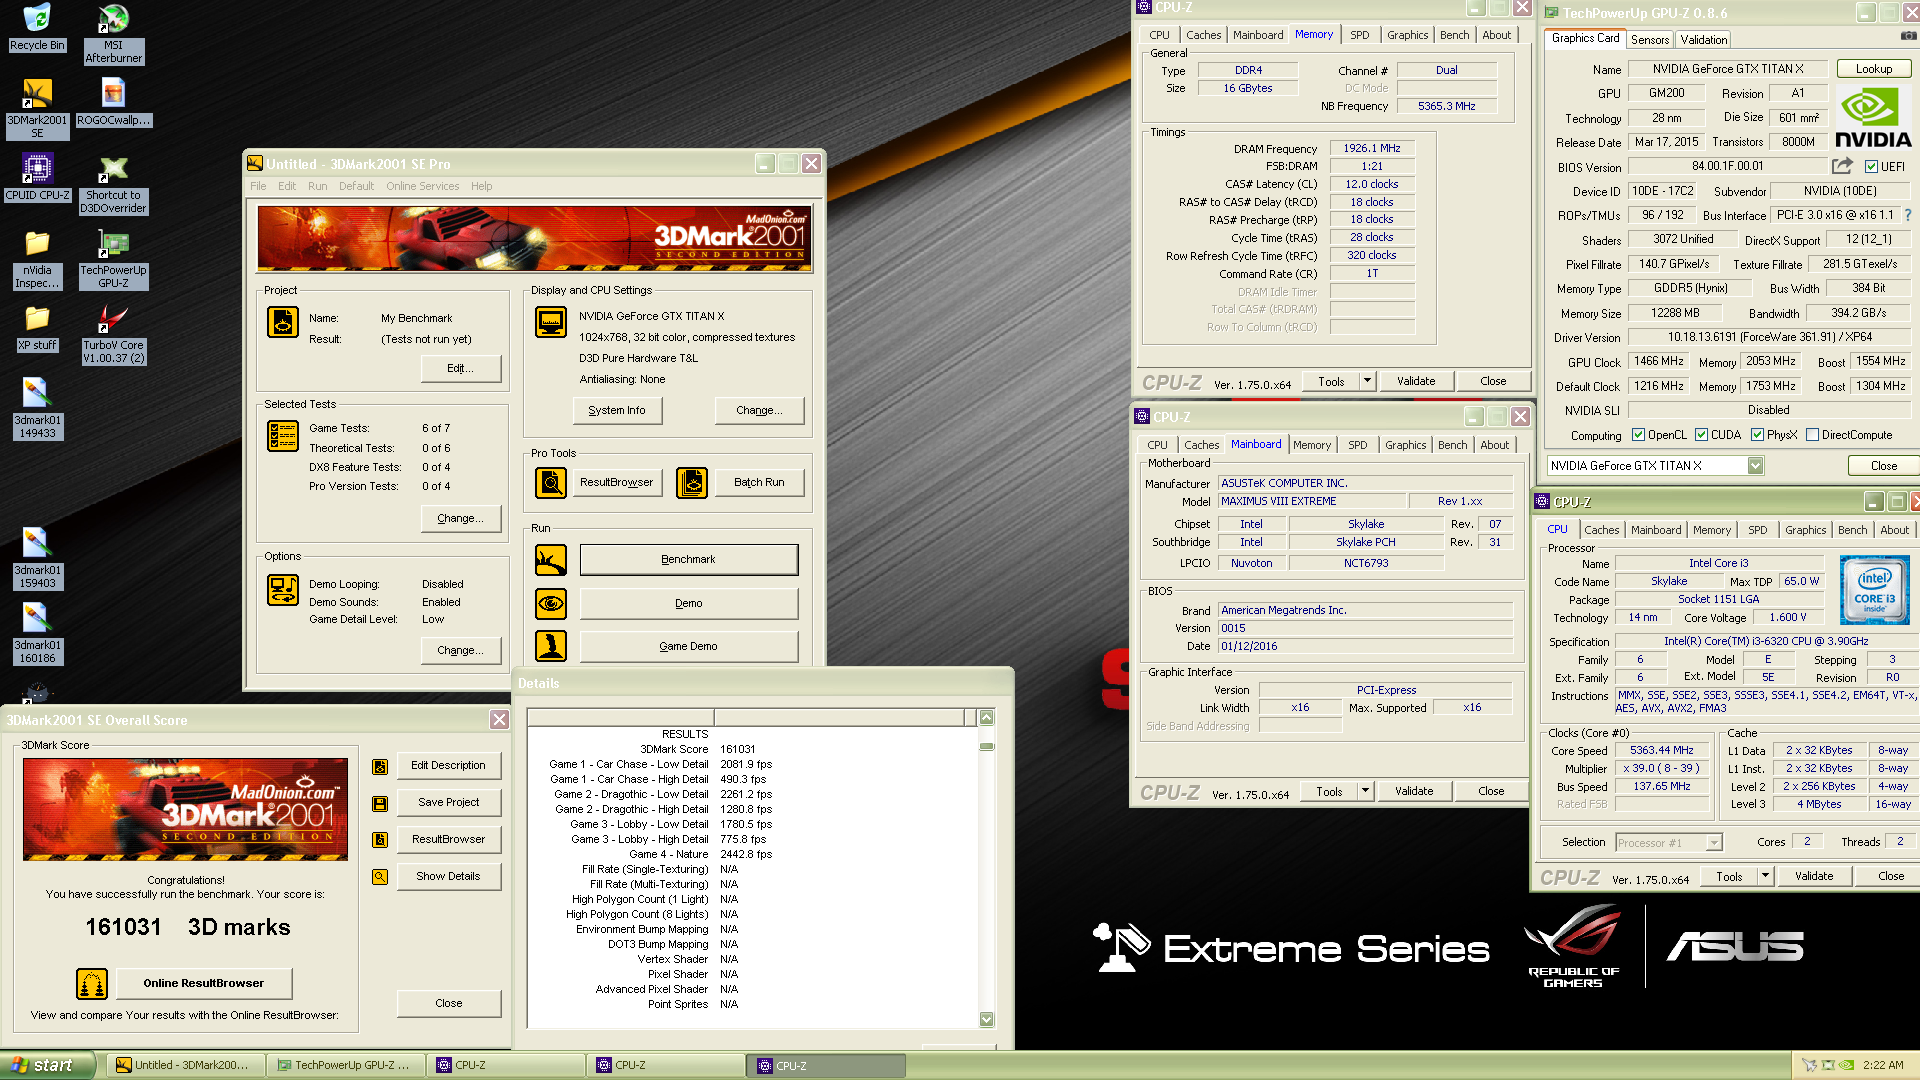Click the GPU-Z BIOS export arrow icon
This screenshot has height=1080, width=1920.
click(x=1842, y=166)
